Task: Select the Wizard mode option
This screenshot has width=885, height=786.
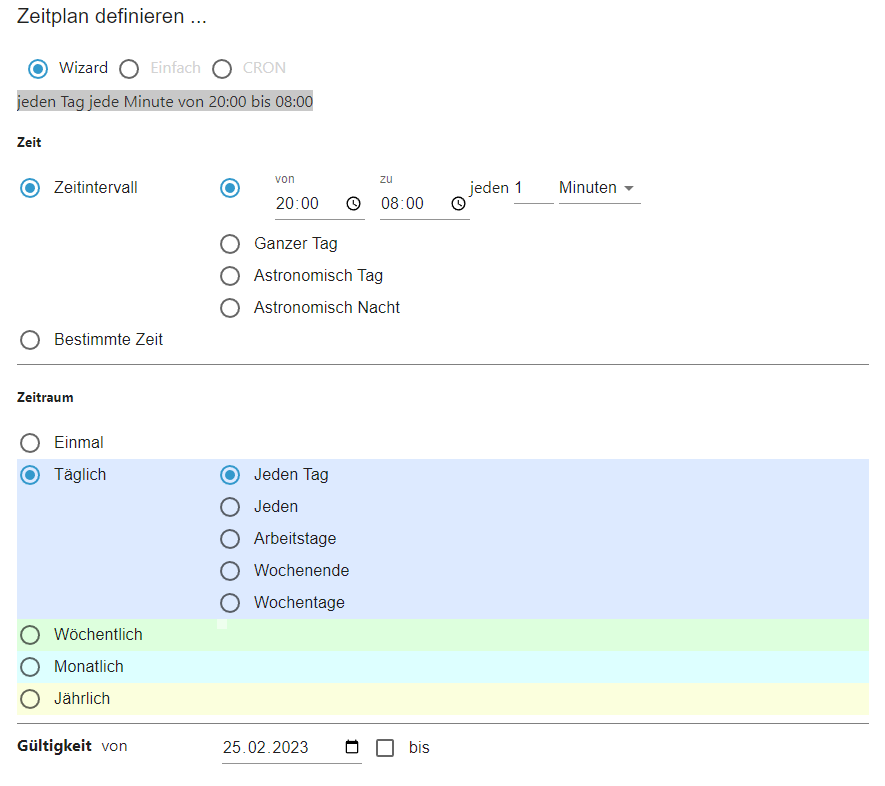Action: tap(38, 69)
